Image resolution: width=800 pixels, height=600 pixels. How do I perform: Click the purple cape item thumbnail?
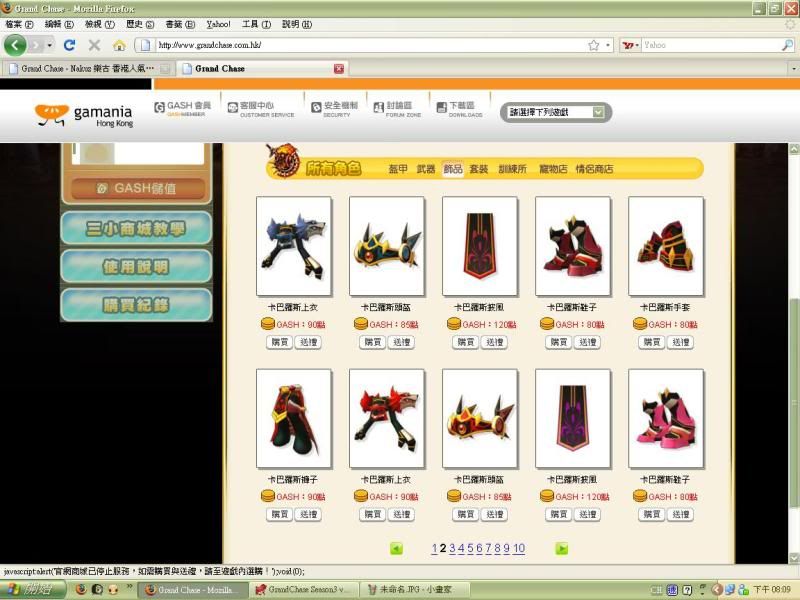tap(572, 418)
